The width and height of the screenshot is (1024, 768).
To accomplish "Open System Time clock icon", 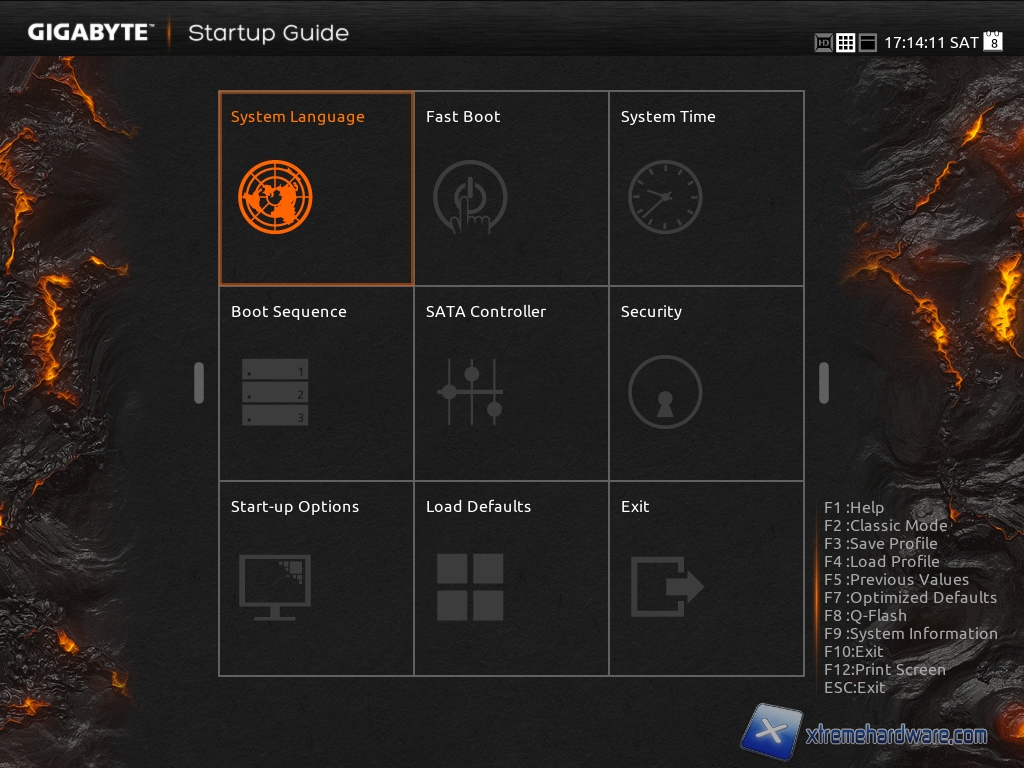I will (x=665, y=197).
